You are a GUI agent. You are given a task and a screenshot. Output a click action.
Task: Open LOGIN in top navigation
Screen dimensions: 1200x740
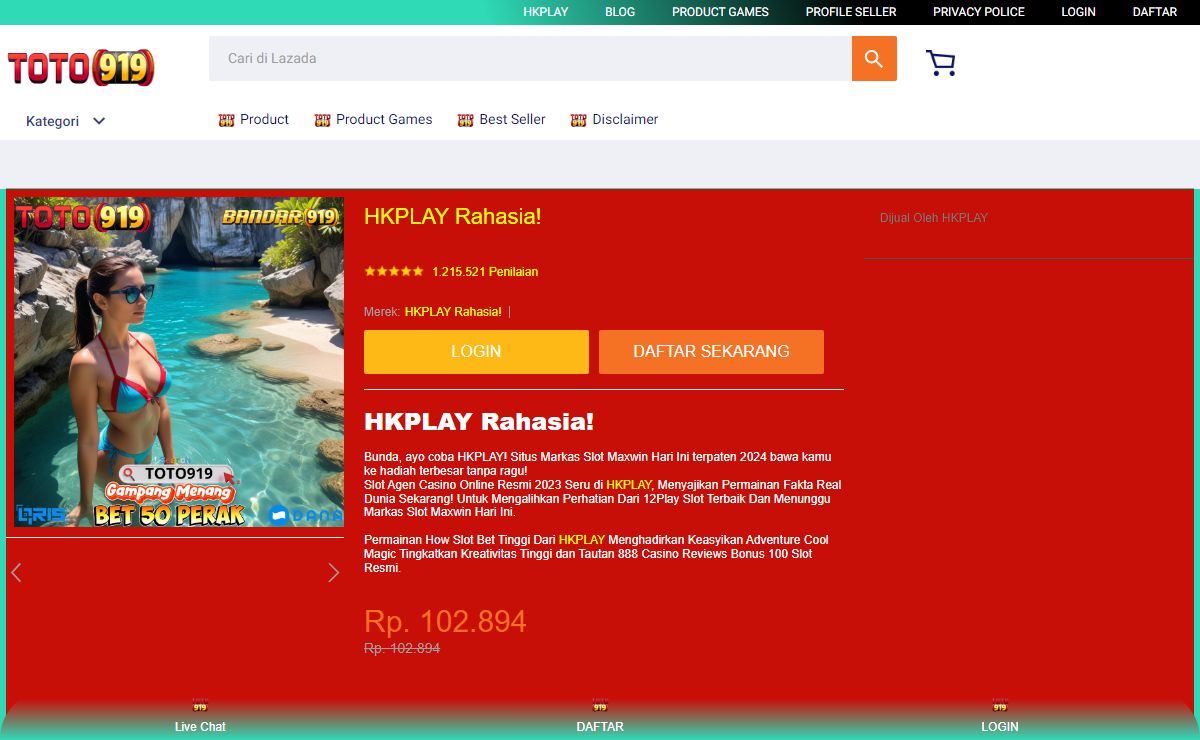tap(1078, 12)
